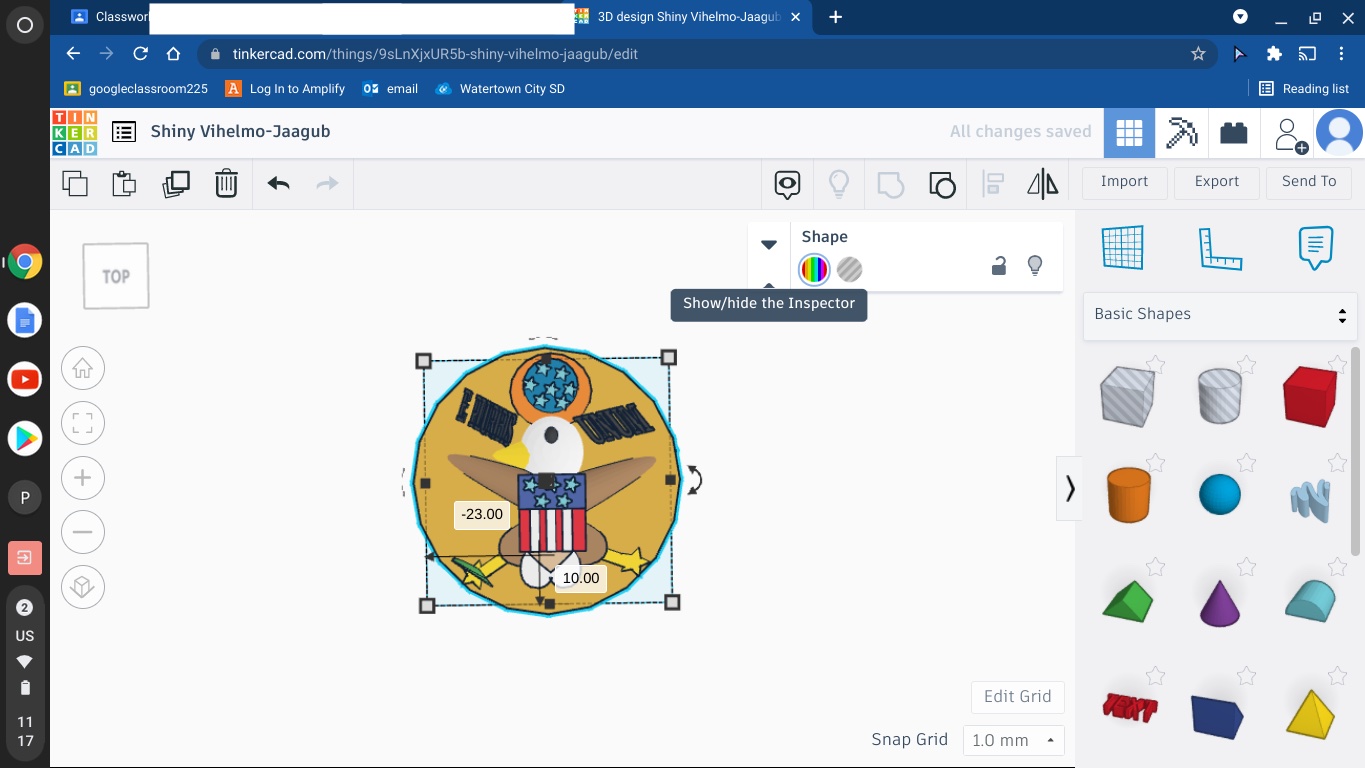The width and height of the screenshot is (1365, 768).
Task: Click the Export button
Action: [x=1217, y=181]
